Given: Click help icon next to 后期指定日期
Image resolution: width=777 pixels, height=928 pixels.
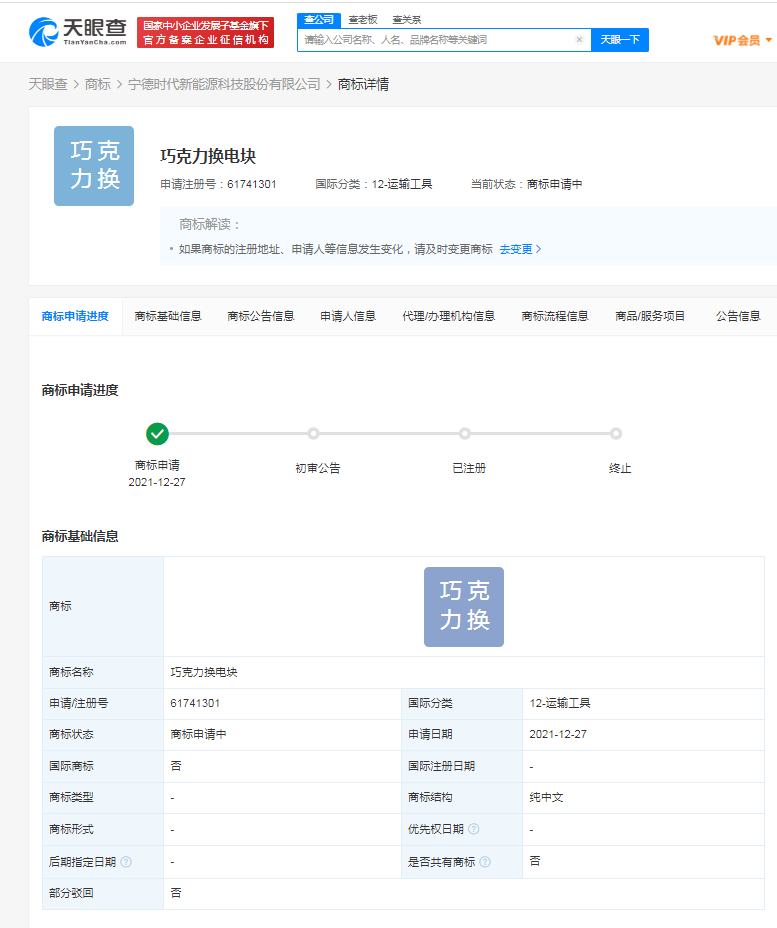Looking at the screenshot, I should (126, 861).
